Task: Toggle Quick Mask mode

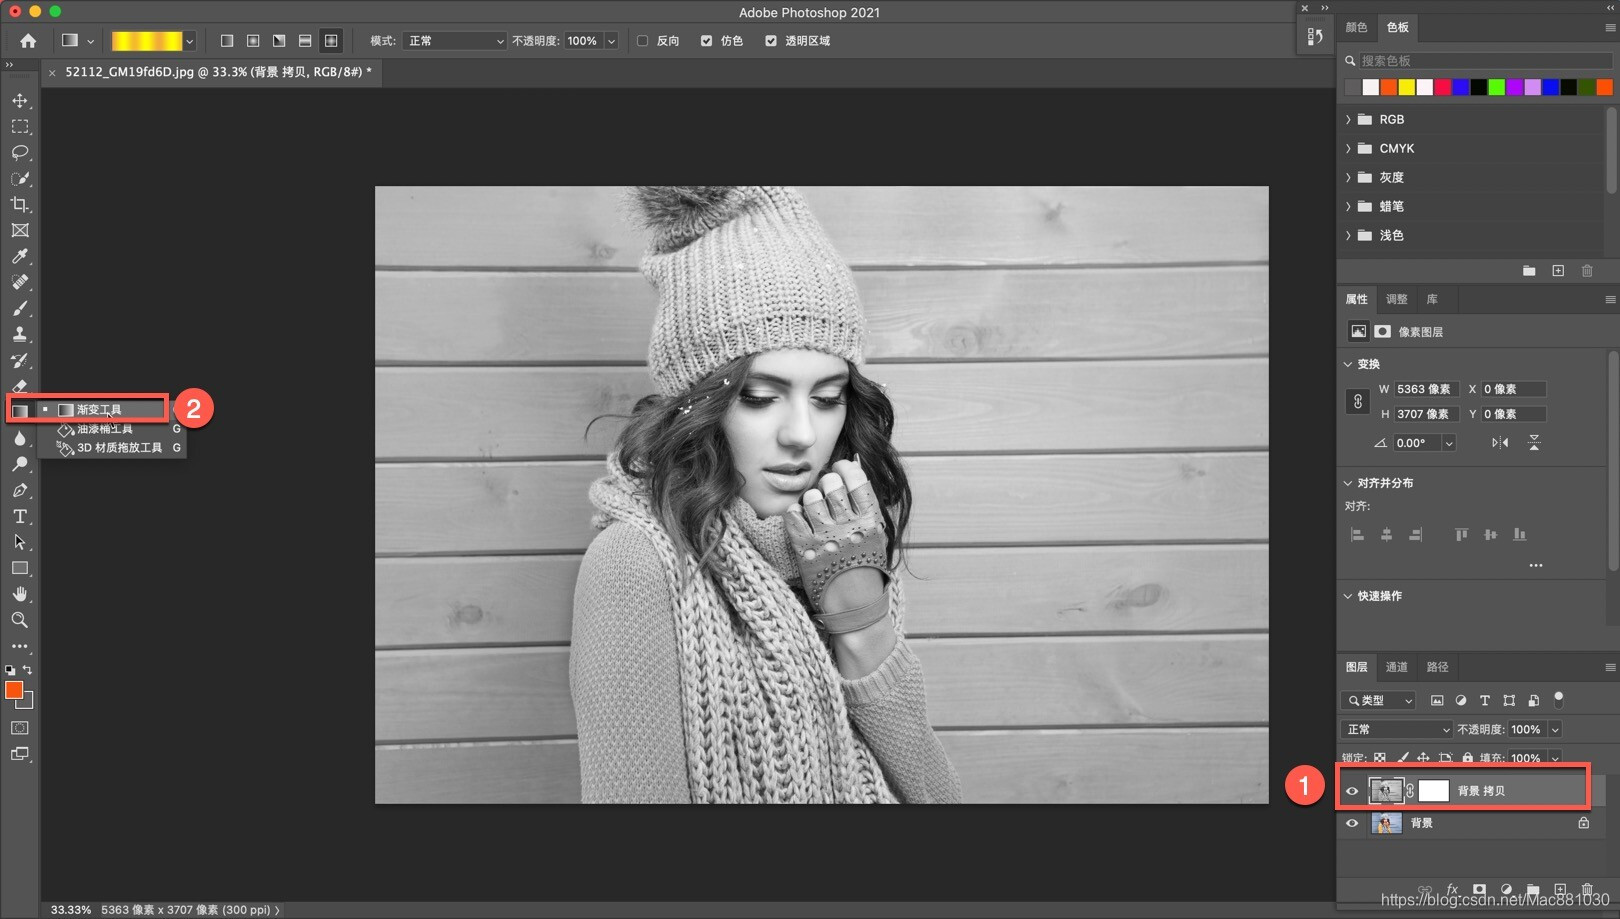Action: tap(20, 728)
